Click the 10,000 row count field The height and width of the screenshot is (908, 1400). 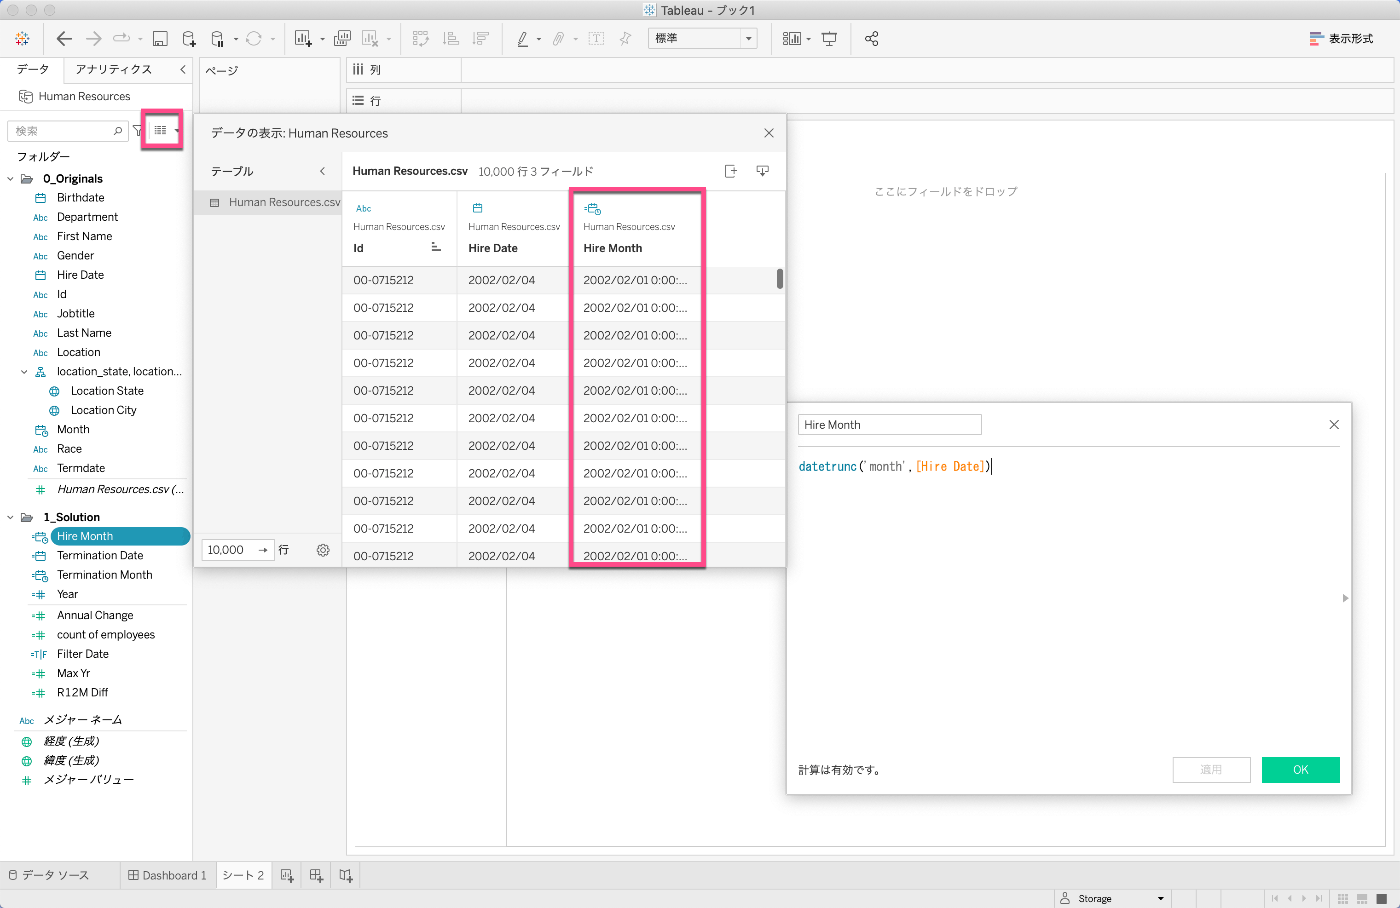pyautogui.click(x=238, y=550)
